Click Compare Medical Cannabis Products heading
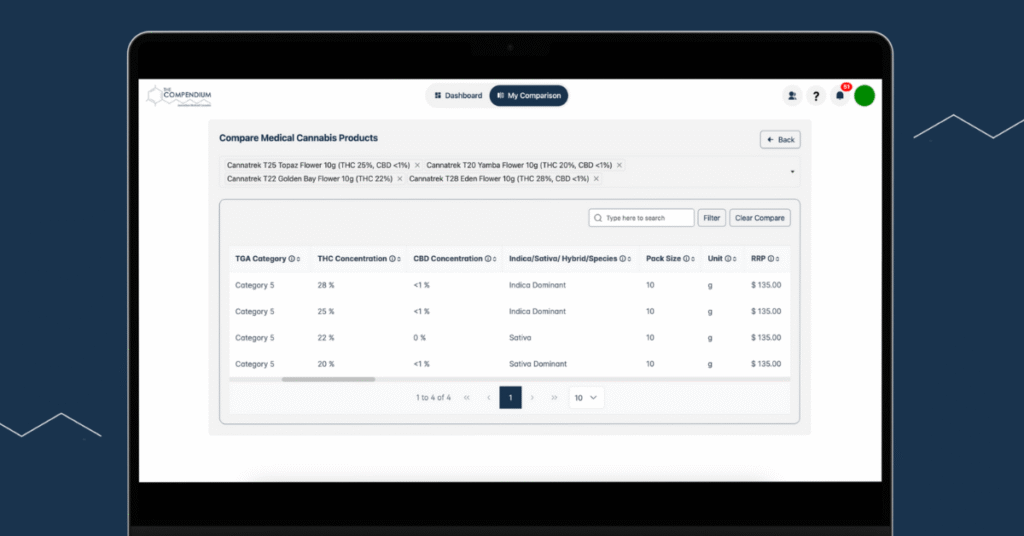The height and width of the screenshot is (536, 1024). click(x=298, y=138)
